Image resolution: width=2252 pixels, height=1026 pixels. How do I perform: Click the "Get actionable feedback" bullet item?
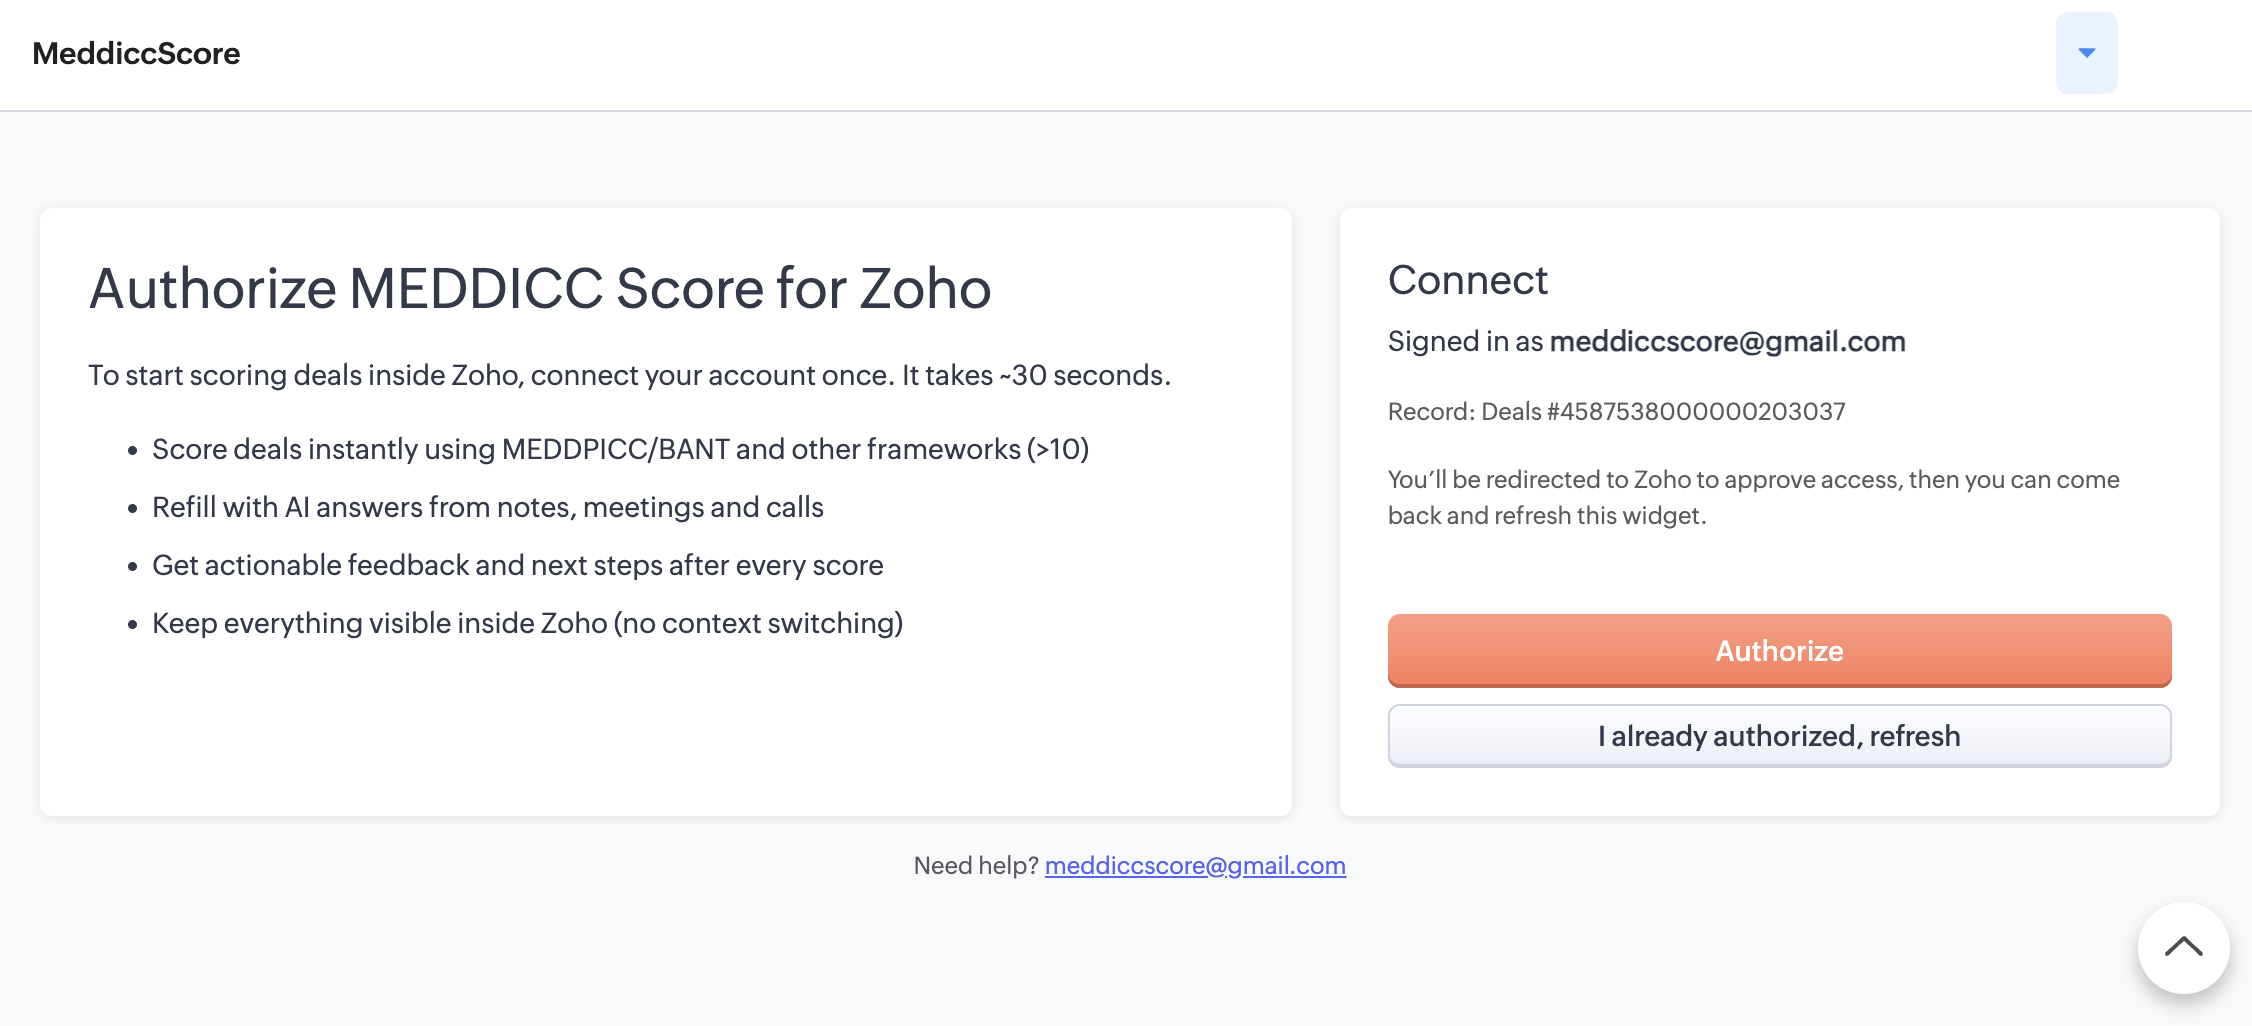tap(517, 566)
